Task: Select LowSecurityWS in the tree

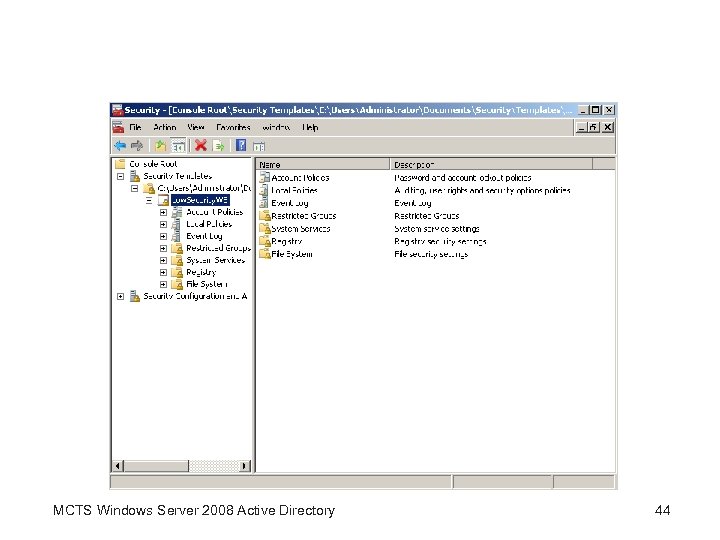Action: (x=200, y=200)
